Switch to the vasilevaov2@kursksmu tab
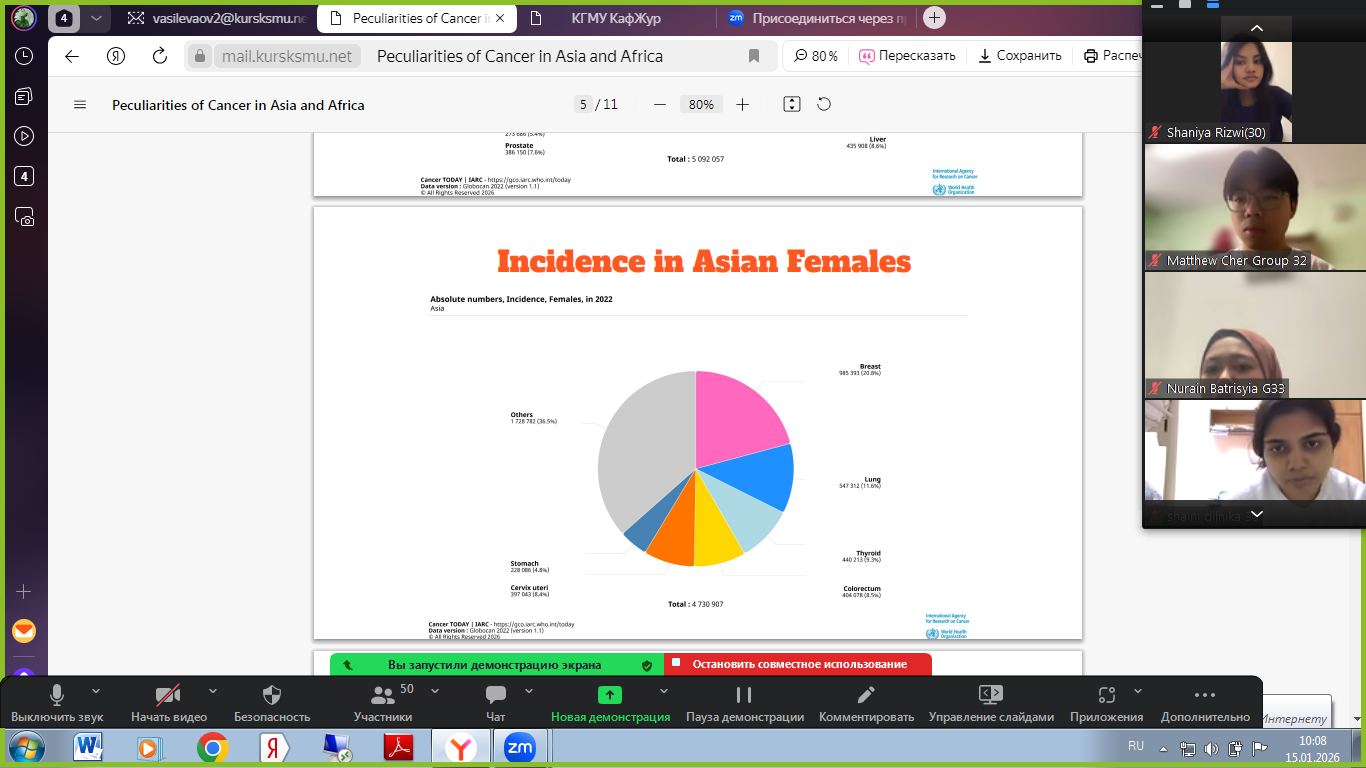This screenshot has width=1366, height=768. tap(216, 18)
